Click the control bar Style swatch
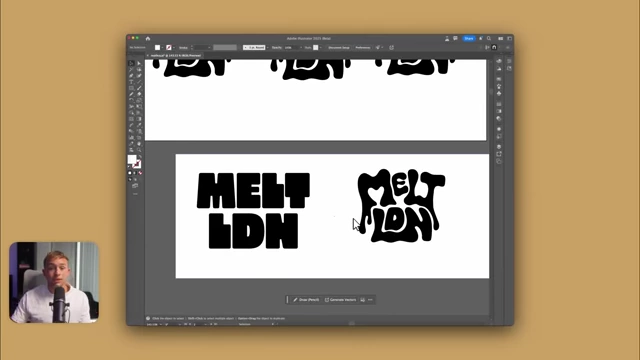Viewport: 640px width, 360px height. pyautogui.click(x=316, y=48)
